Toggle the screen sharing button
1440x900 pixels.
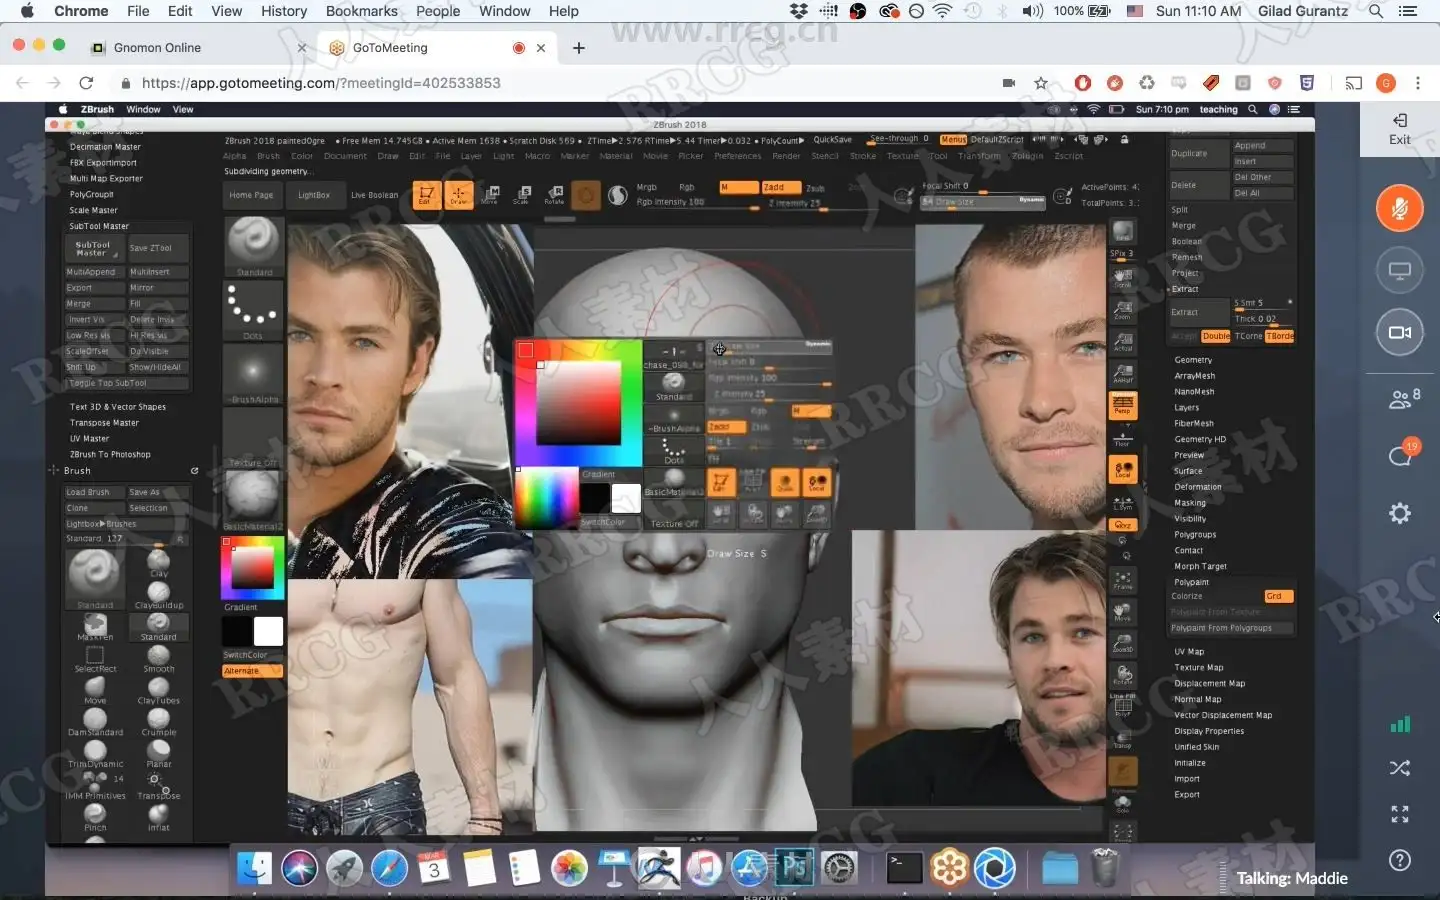1399,271
